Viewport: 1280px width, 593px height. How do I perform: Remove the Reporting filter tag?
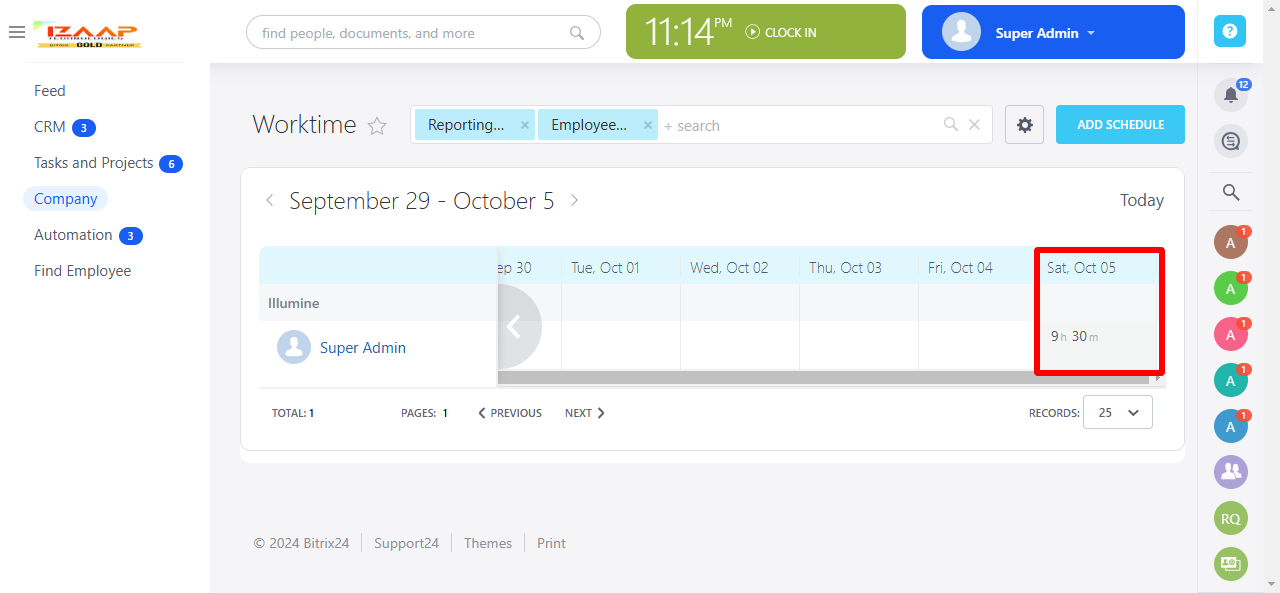point(525,125)
